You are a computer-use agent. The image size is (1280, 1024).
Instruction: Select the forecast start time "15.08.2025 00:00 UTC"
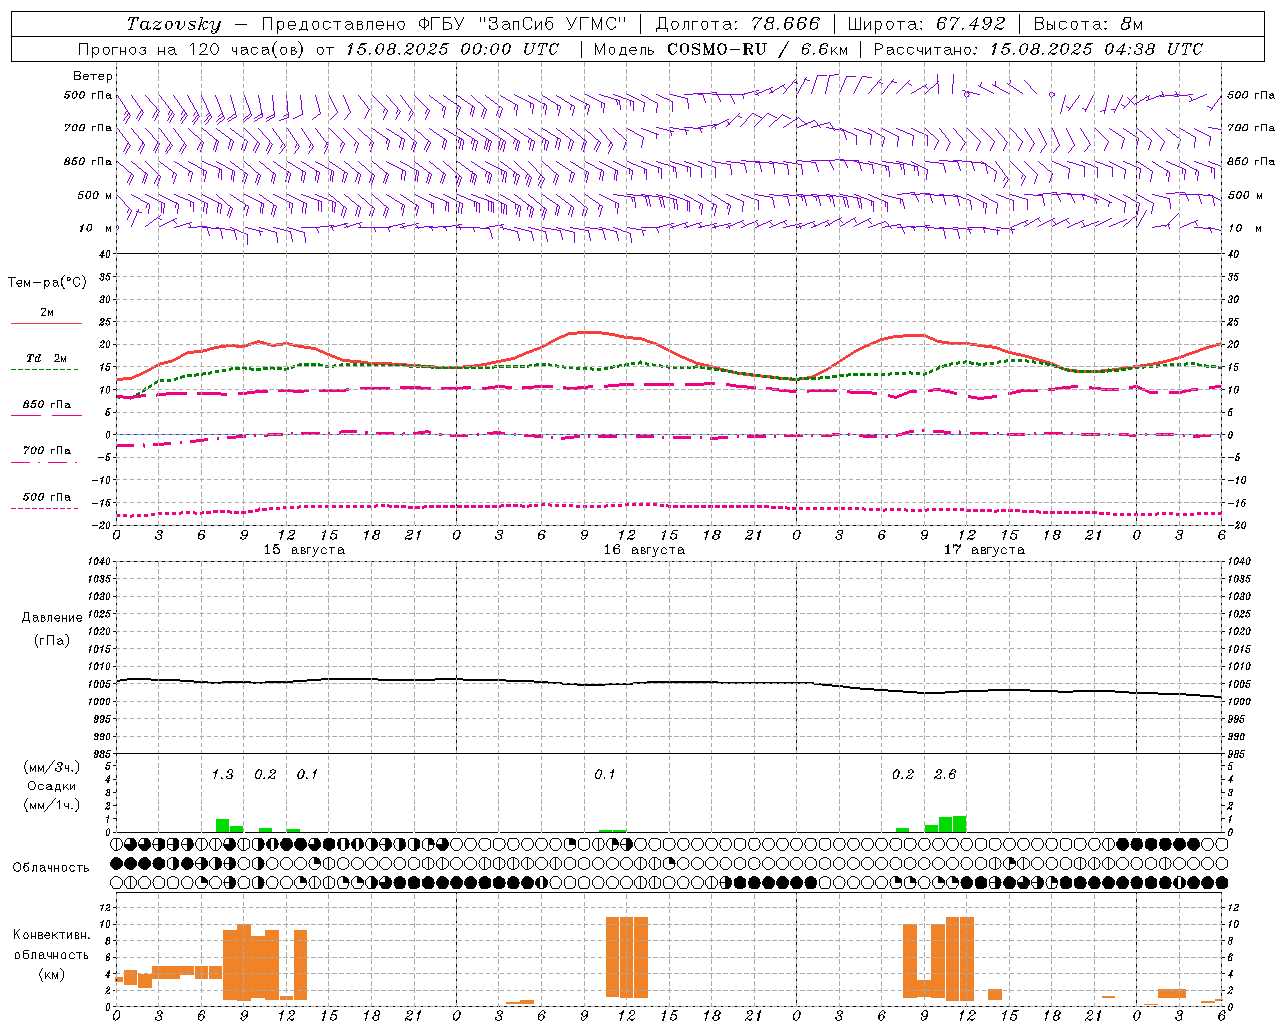click(x=453, y=49)
